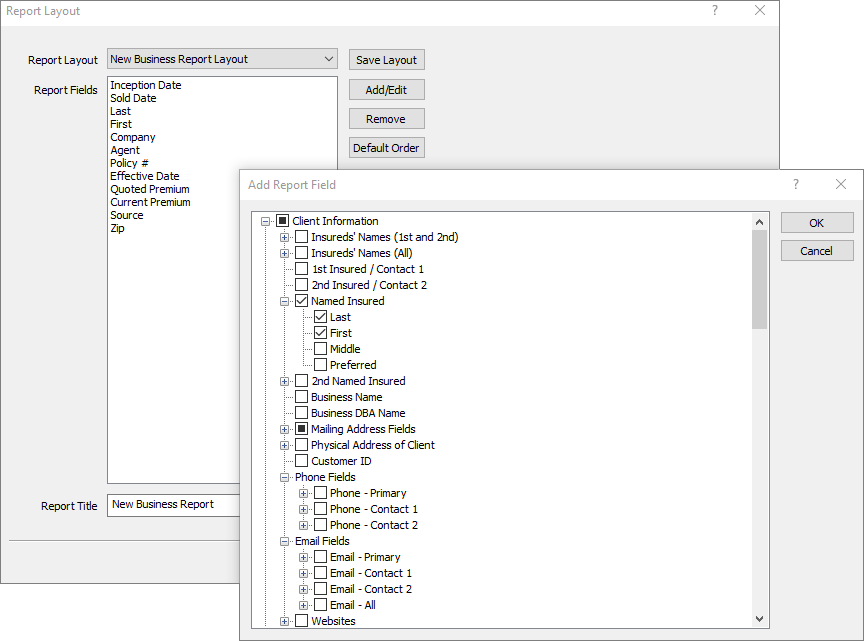Click the Add Report Field help icon
Screen dimensions: 864x641
coord(795,184)
